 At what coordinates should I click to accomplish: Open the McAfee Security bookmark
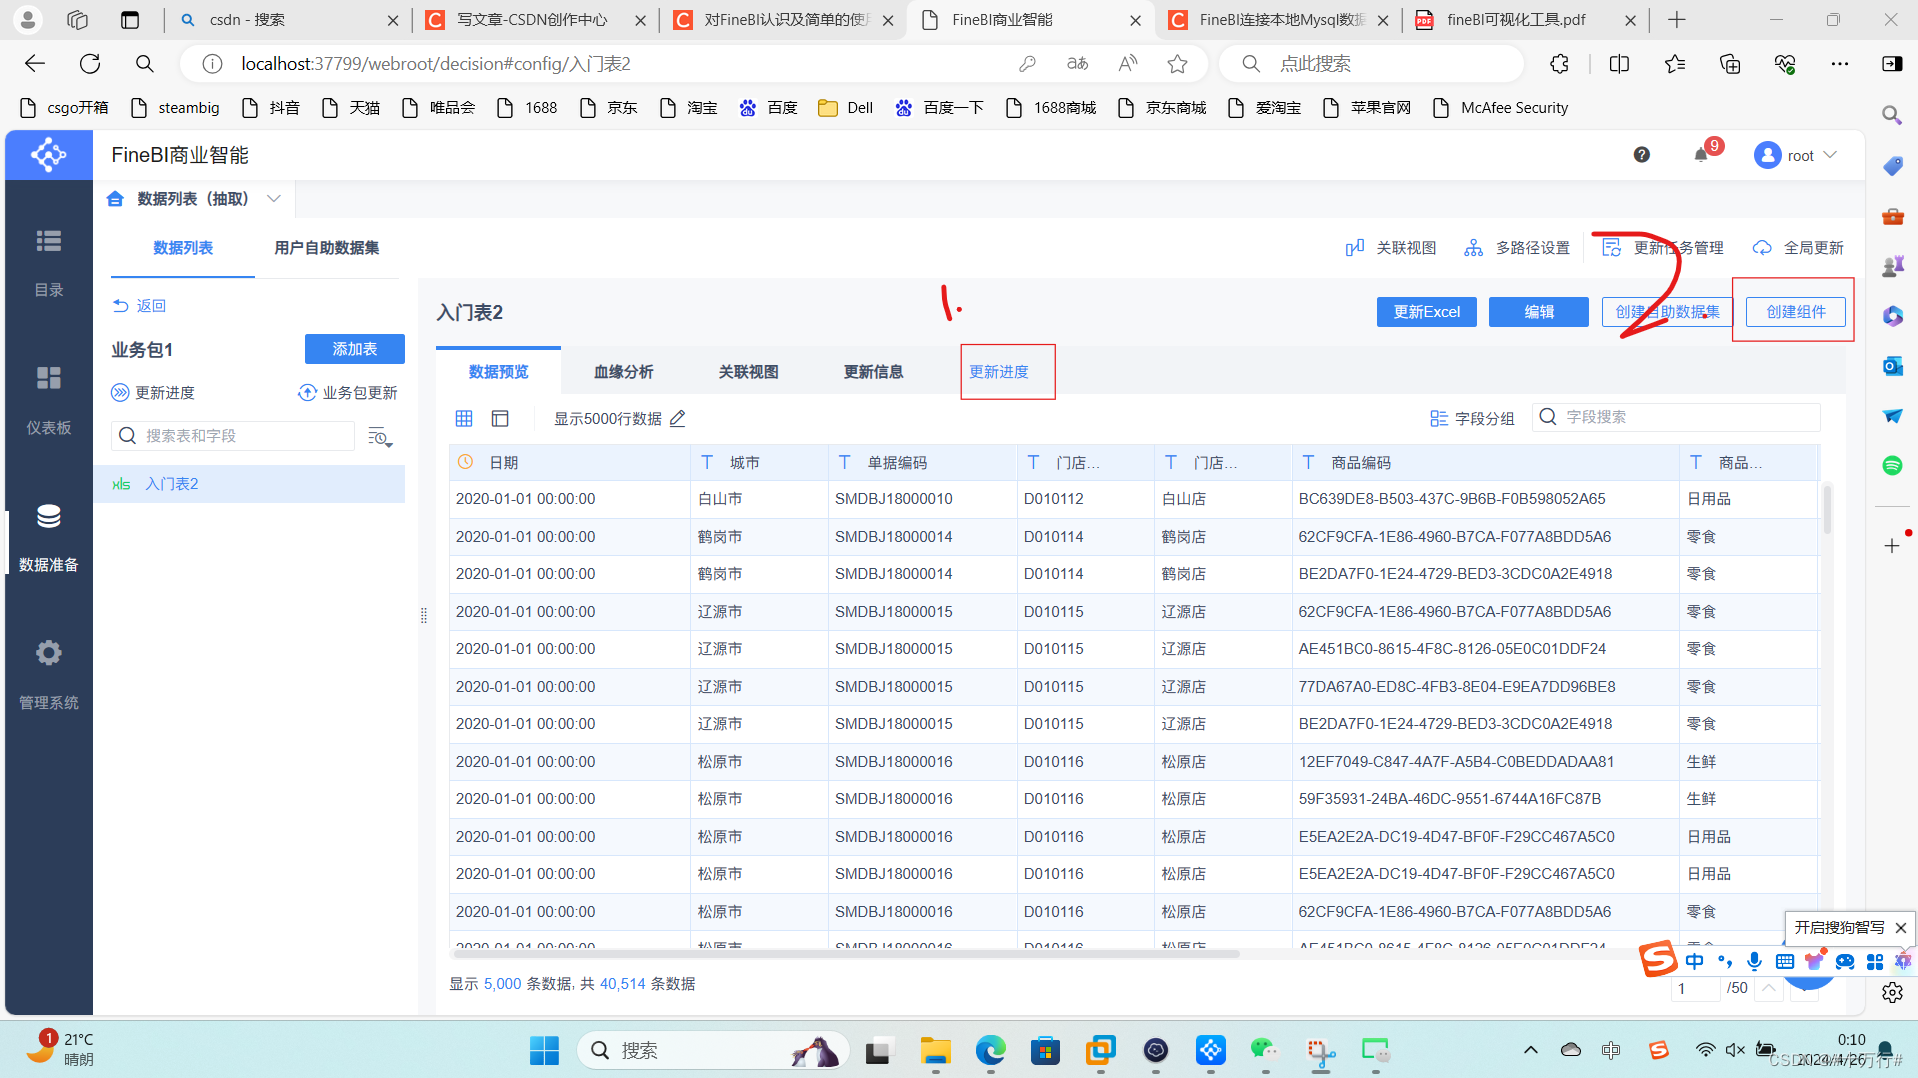(1500, 108)
